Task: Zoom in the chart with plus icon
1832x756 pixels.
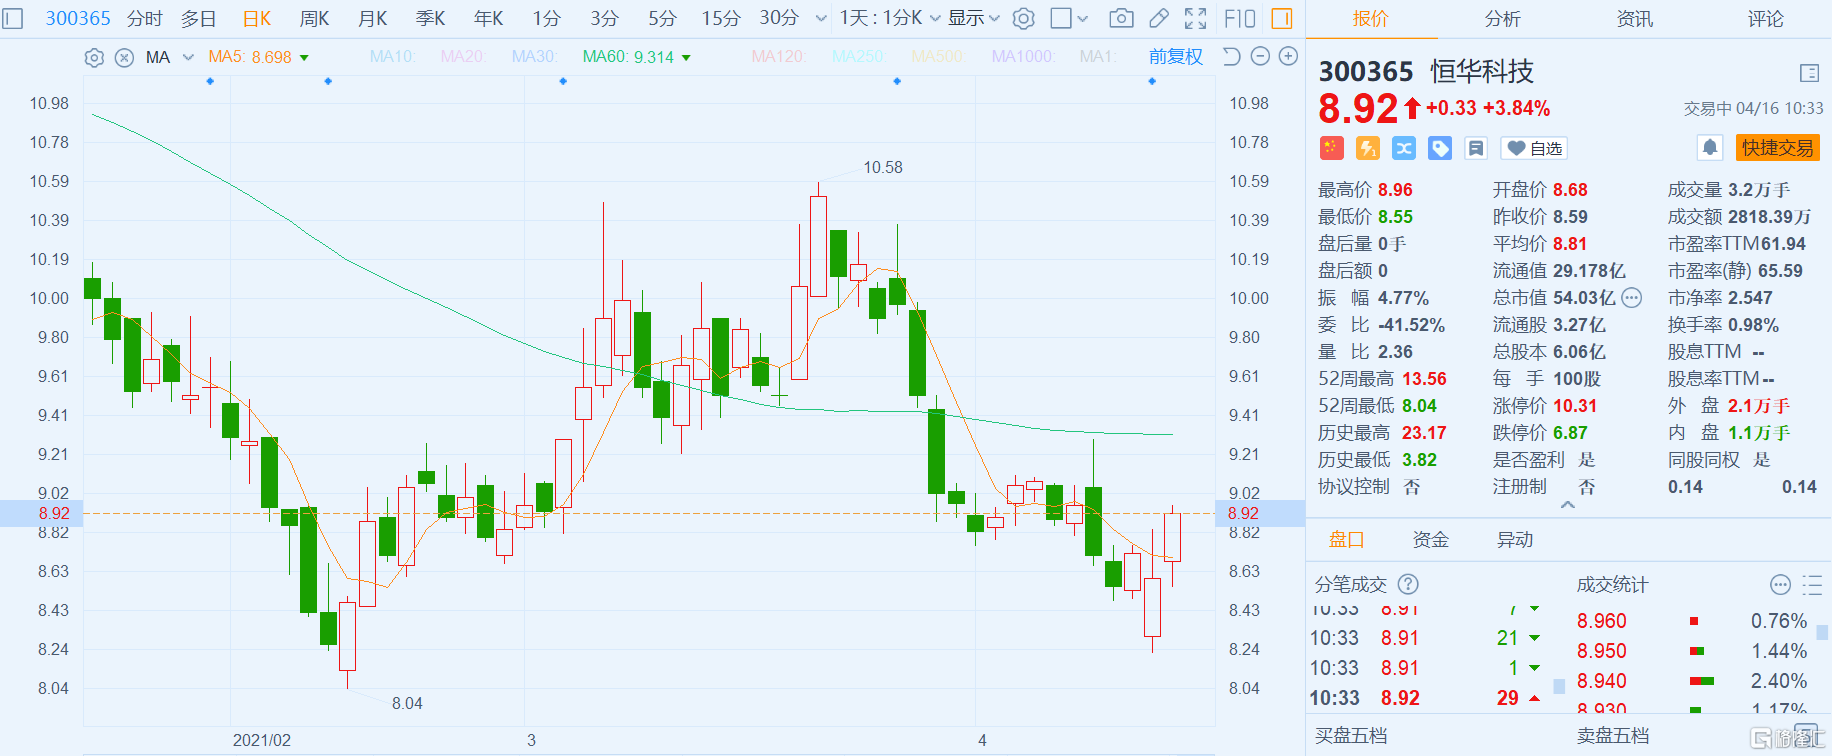Action: tap(1289, 57)
